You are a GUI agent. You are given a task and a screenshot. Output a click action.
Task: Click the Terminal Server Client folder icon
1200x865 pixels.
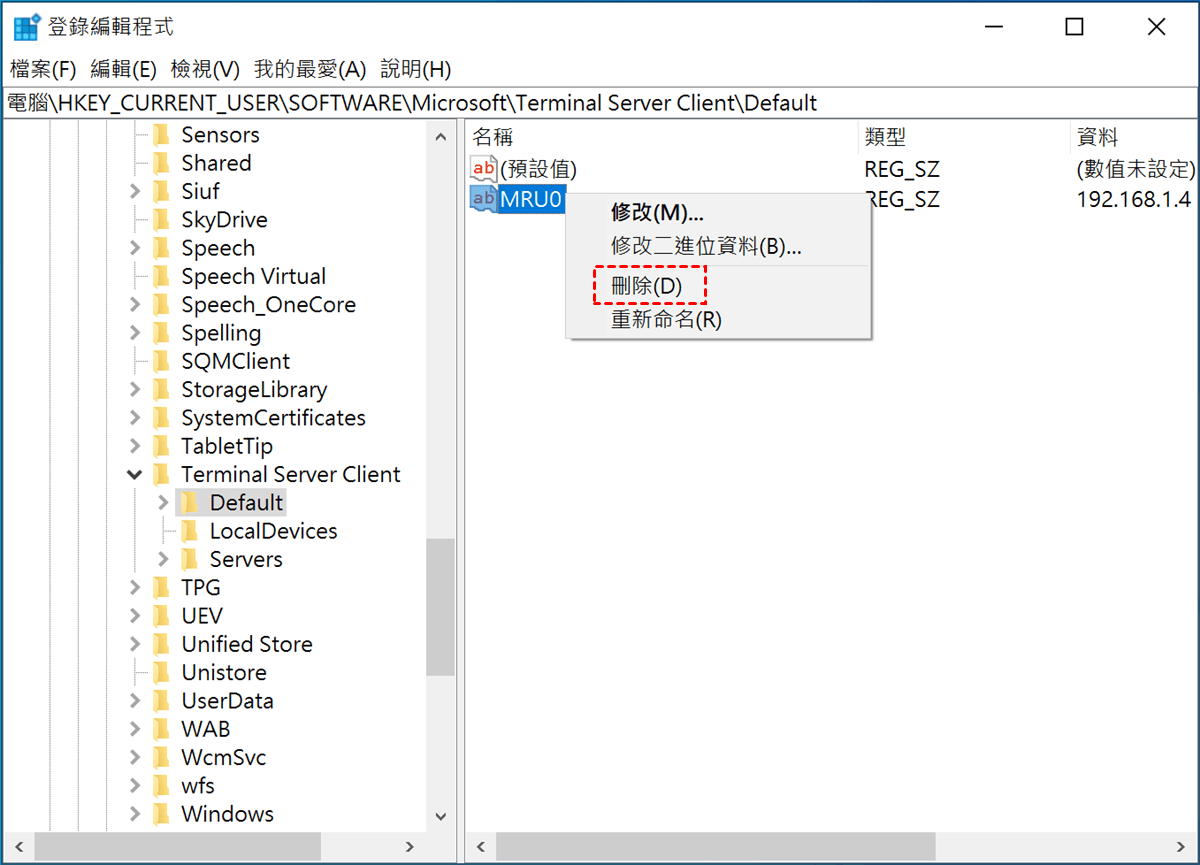pyautogui.click(x=161, y=474)
